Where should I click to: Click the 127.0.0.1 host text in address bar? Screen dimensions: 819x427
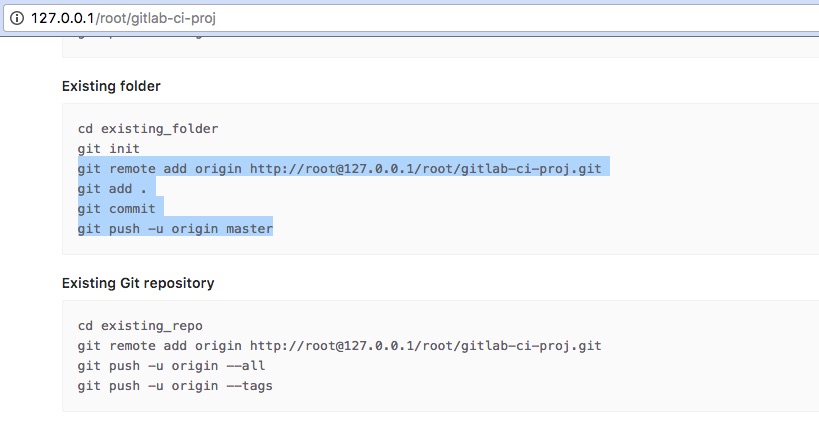pyautogui.click(x=62, y=18)
